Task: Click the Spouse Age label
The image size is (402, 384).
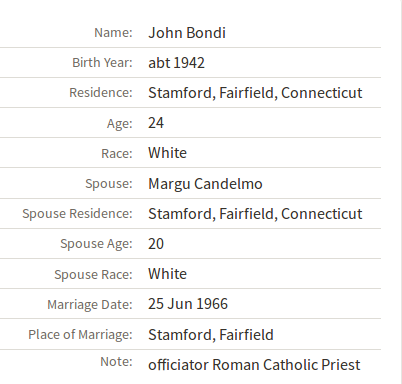Action: click(96, 244)
